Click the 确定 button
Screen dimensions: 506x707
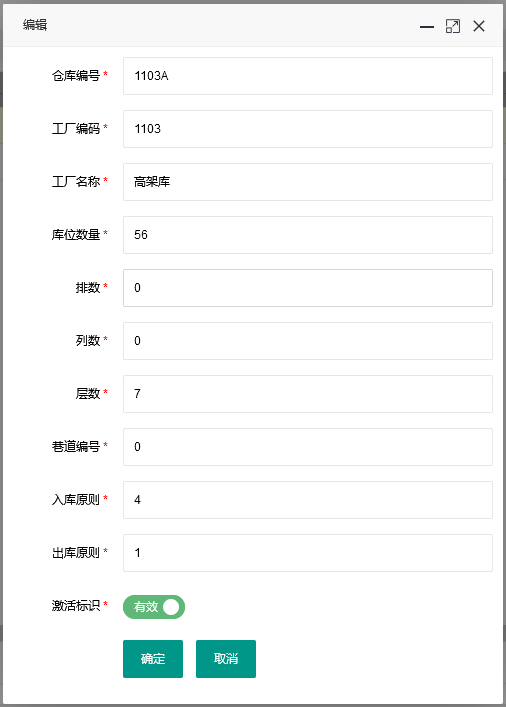pyautogui.click(x=153, y=659)
